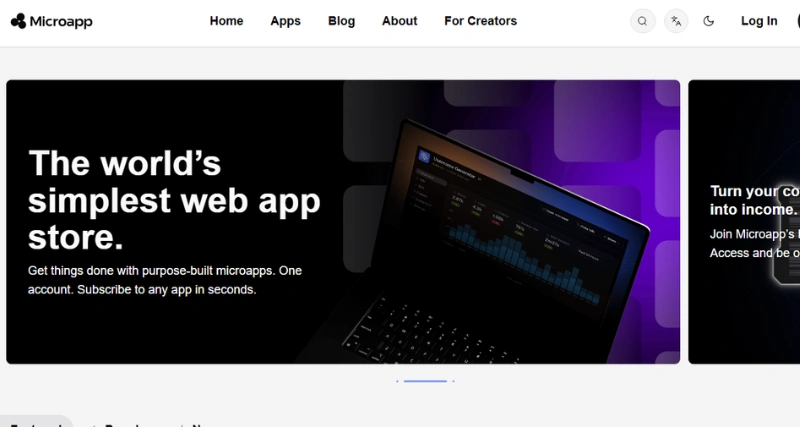Image resolution: width=800 pixels, height=427 pixels.
Task: Open the Apps nav item
Action: click(286, 21)
